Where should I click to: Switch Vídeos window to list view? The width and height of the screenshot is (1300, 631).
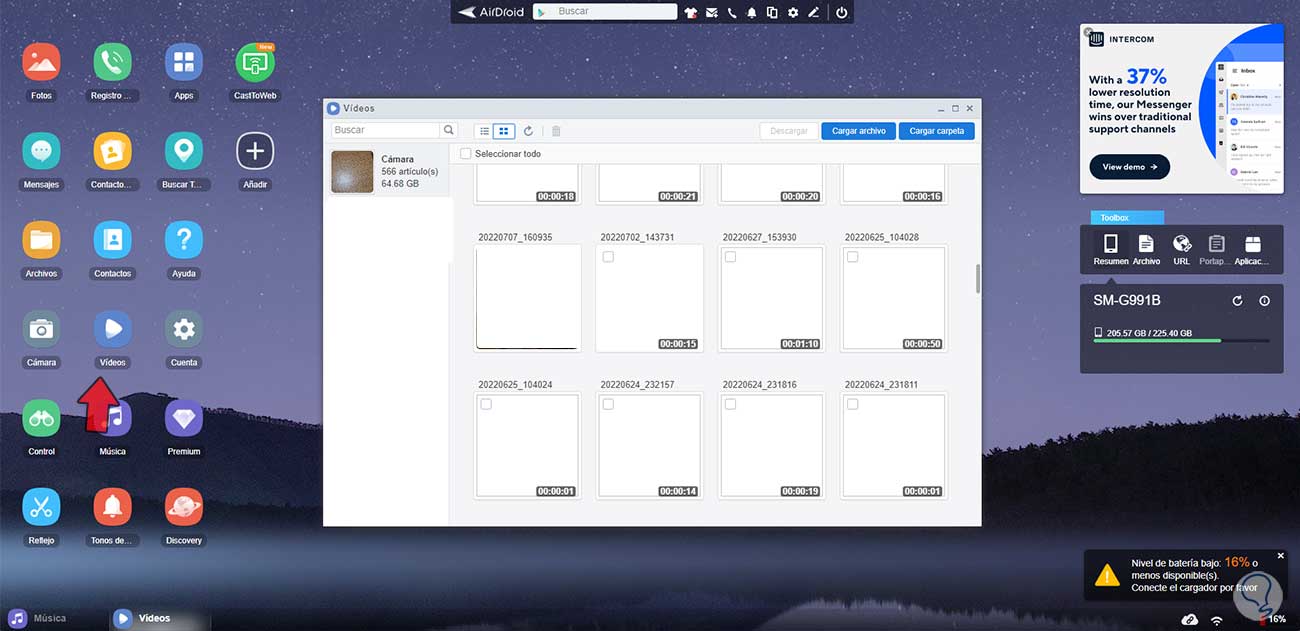click(484, 131)
